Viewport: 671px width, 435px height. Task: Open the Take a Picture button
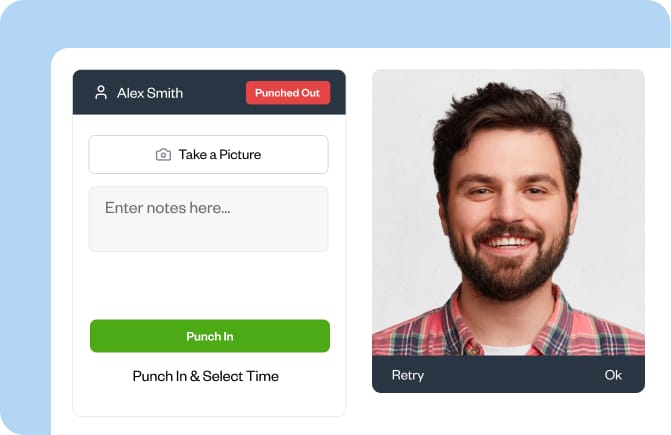pos(208,154)
